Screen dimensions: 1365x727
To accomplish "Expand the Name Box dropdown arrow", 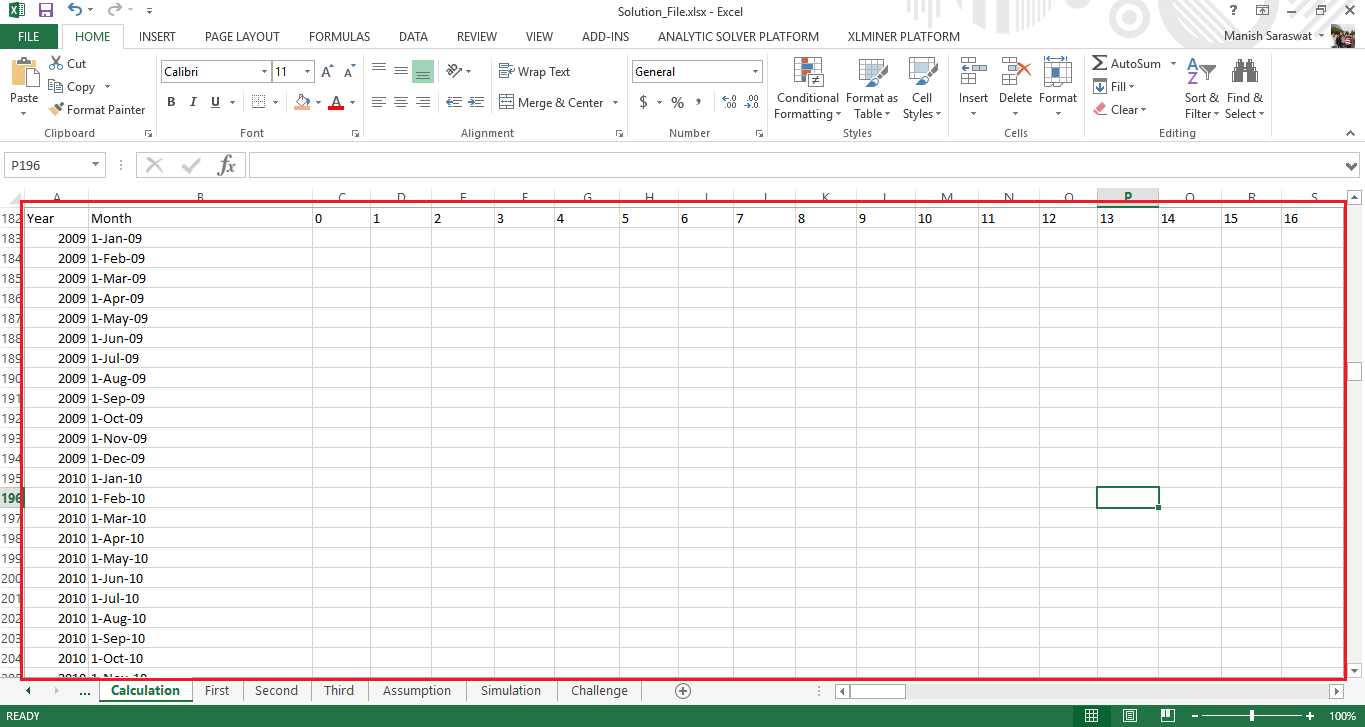I will point(96,166).
